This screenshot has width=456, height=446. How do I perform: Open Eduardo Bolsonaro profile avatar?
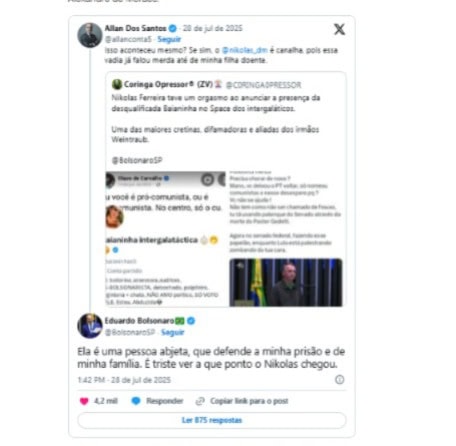[x=90, y=326]
